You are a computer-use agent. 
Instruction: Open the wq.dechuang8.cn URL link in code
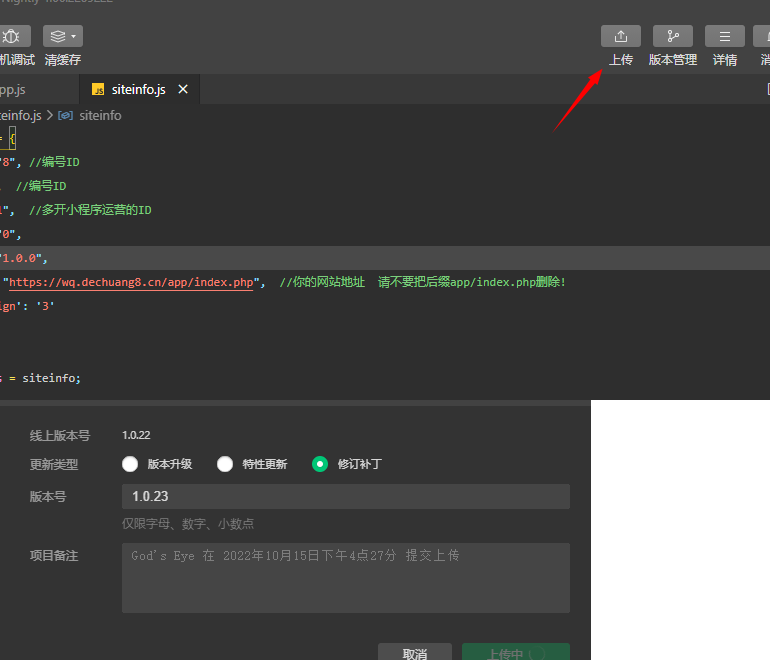click(131, 282)
